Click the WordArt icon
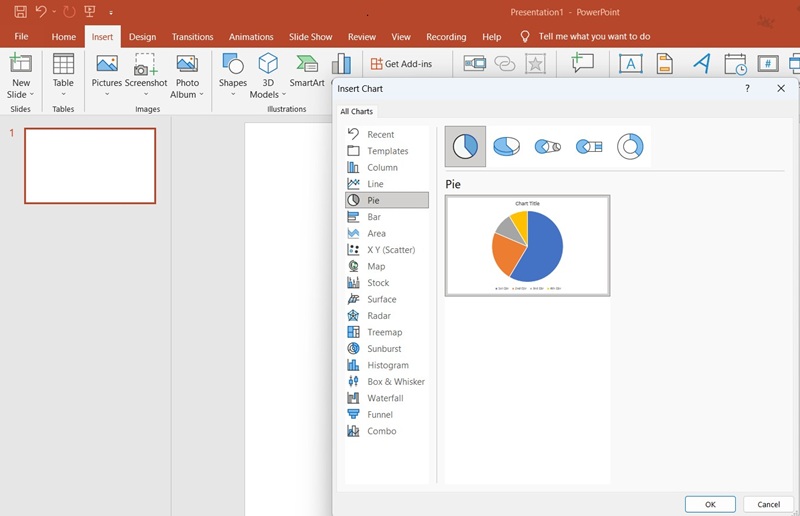Viewport: 800px width, 516px height. pos(702,64)
